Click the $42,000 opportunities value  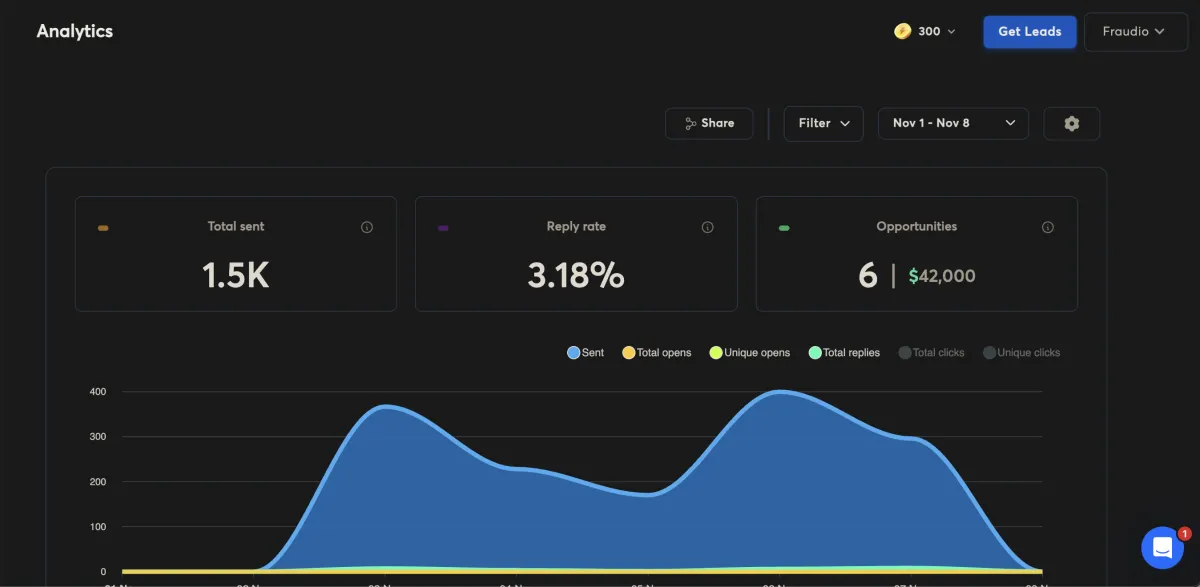942,276
